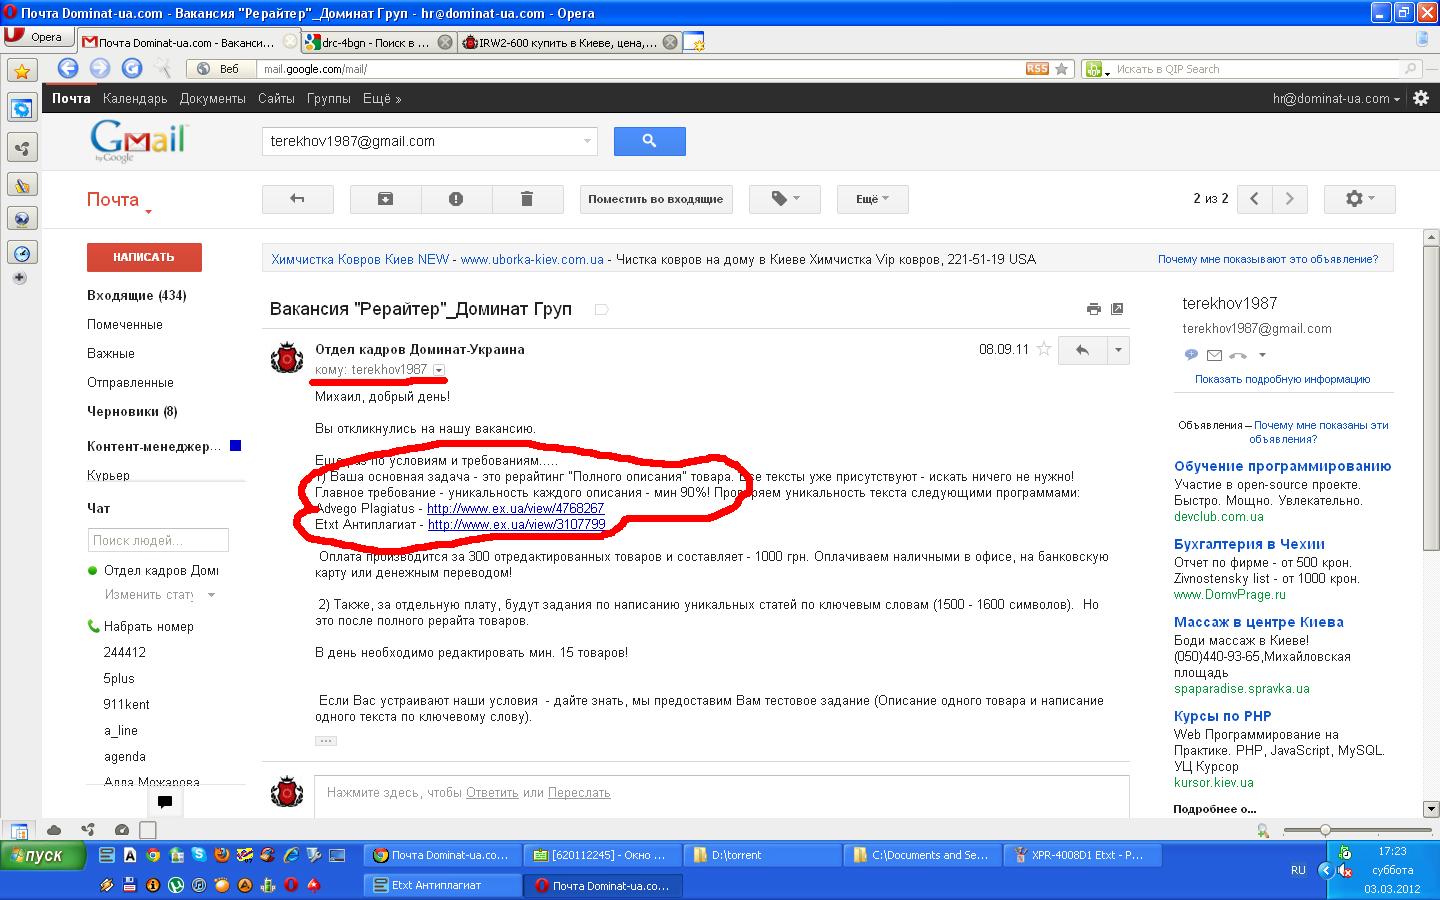
Task: Click the blue color square beside Контент-менеджер label
Action: (x=236, y=446)
